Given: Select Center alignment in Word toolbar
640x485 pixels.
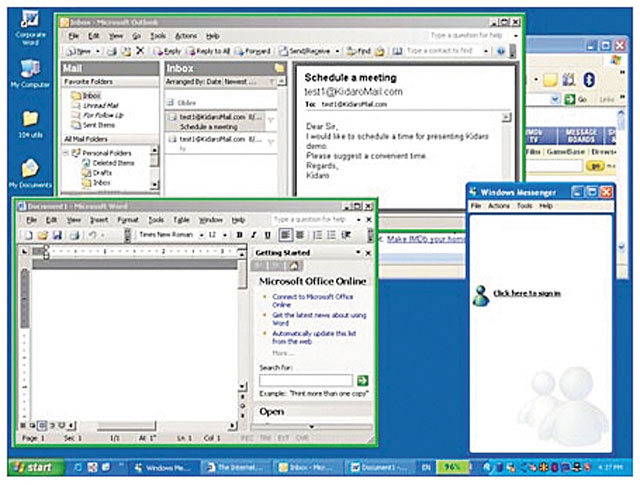Looking at the screenshot, I should tap(300, 235).
